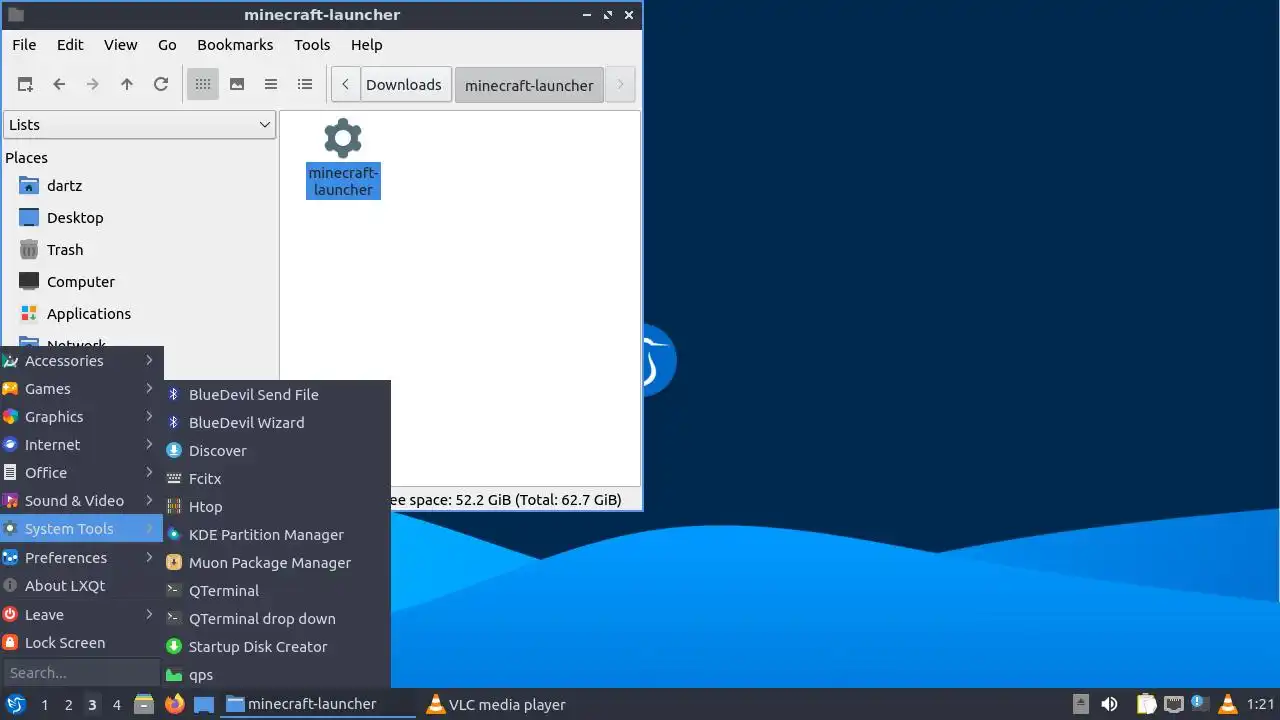Image resolution: width=1280 pixels, height=720 pixels.
Task: Open the Lists side pane dropdown
Action: click(x=139, y=125)
